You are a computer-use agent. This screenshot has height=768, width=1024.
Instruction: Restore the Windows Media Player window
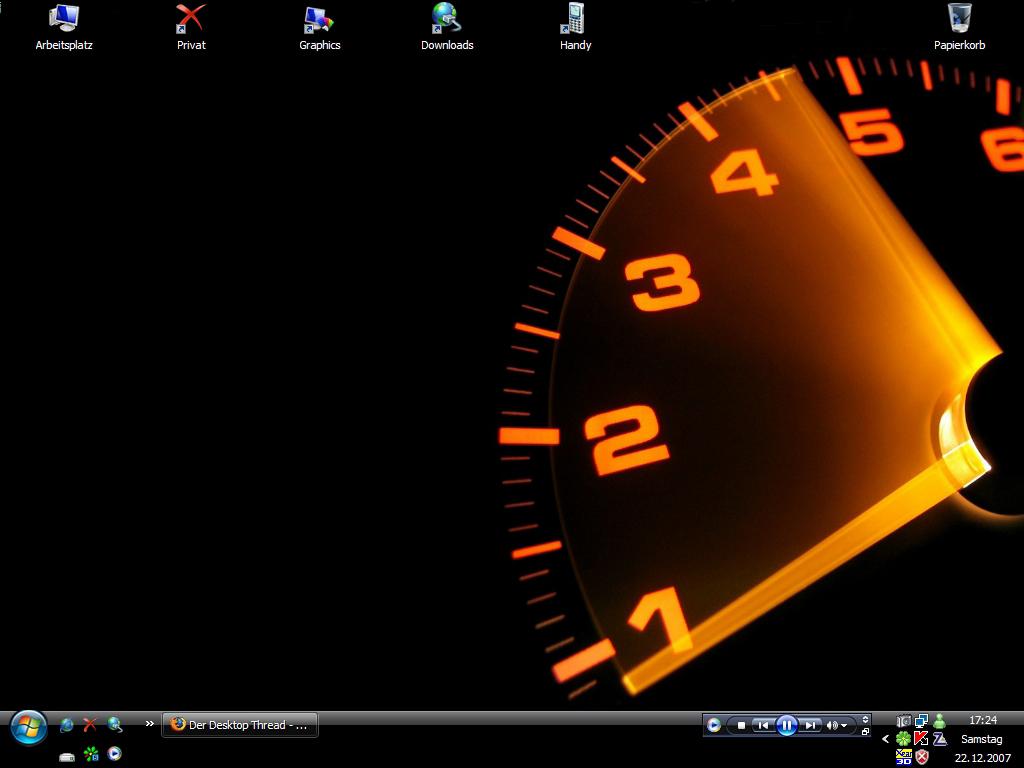click(x=866, y=732)
